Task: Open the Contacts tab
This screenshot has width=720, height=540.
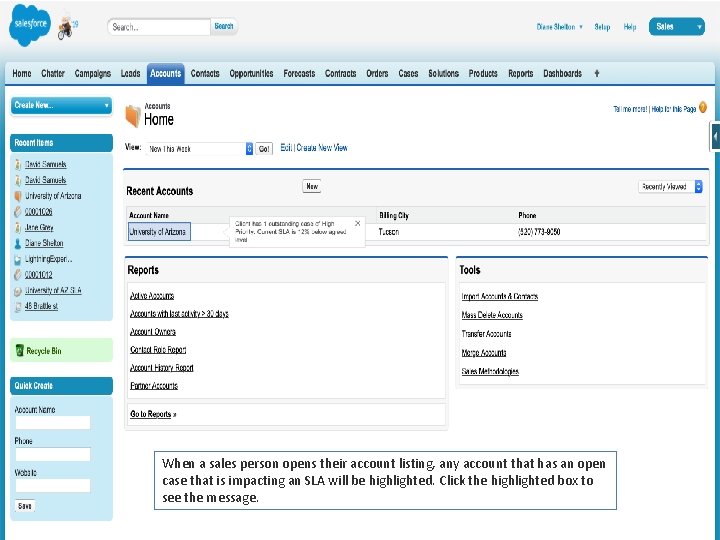Action: point(205,73)
